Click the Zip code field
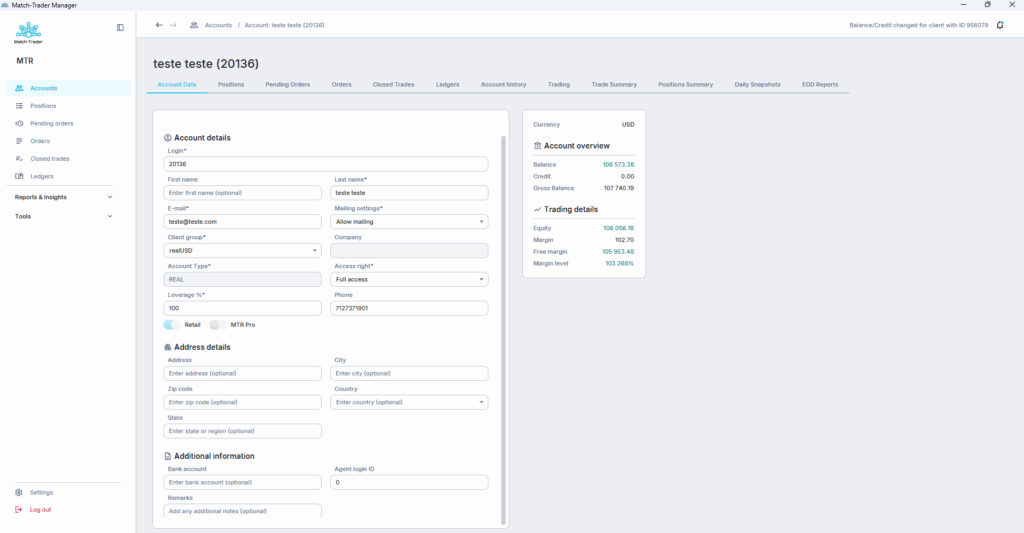The height and width of the screenshot is (533, 1024). [242, 402]
